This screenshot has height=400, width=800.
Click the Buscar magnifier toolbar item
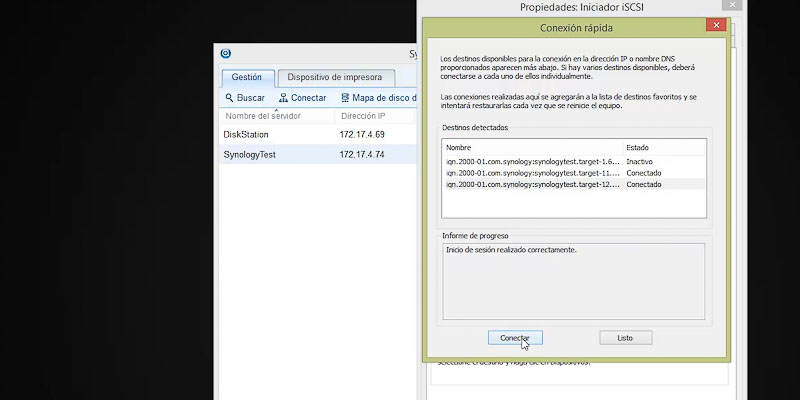click(245, 98)
